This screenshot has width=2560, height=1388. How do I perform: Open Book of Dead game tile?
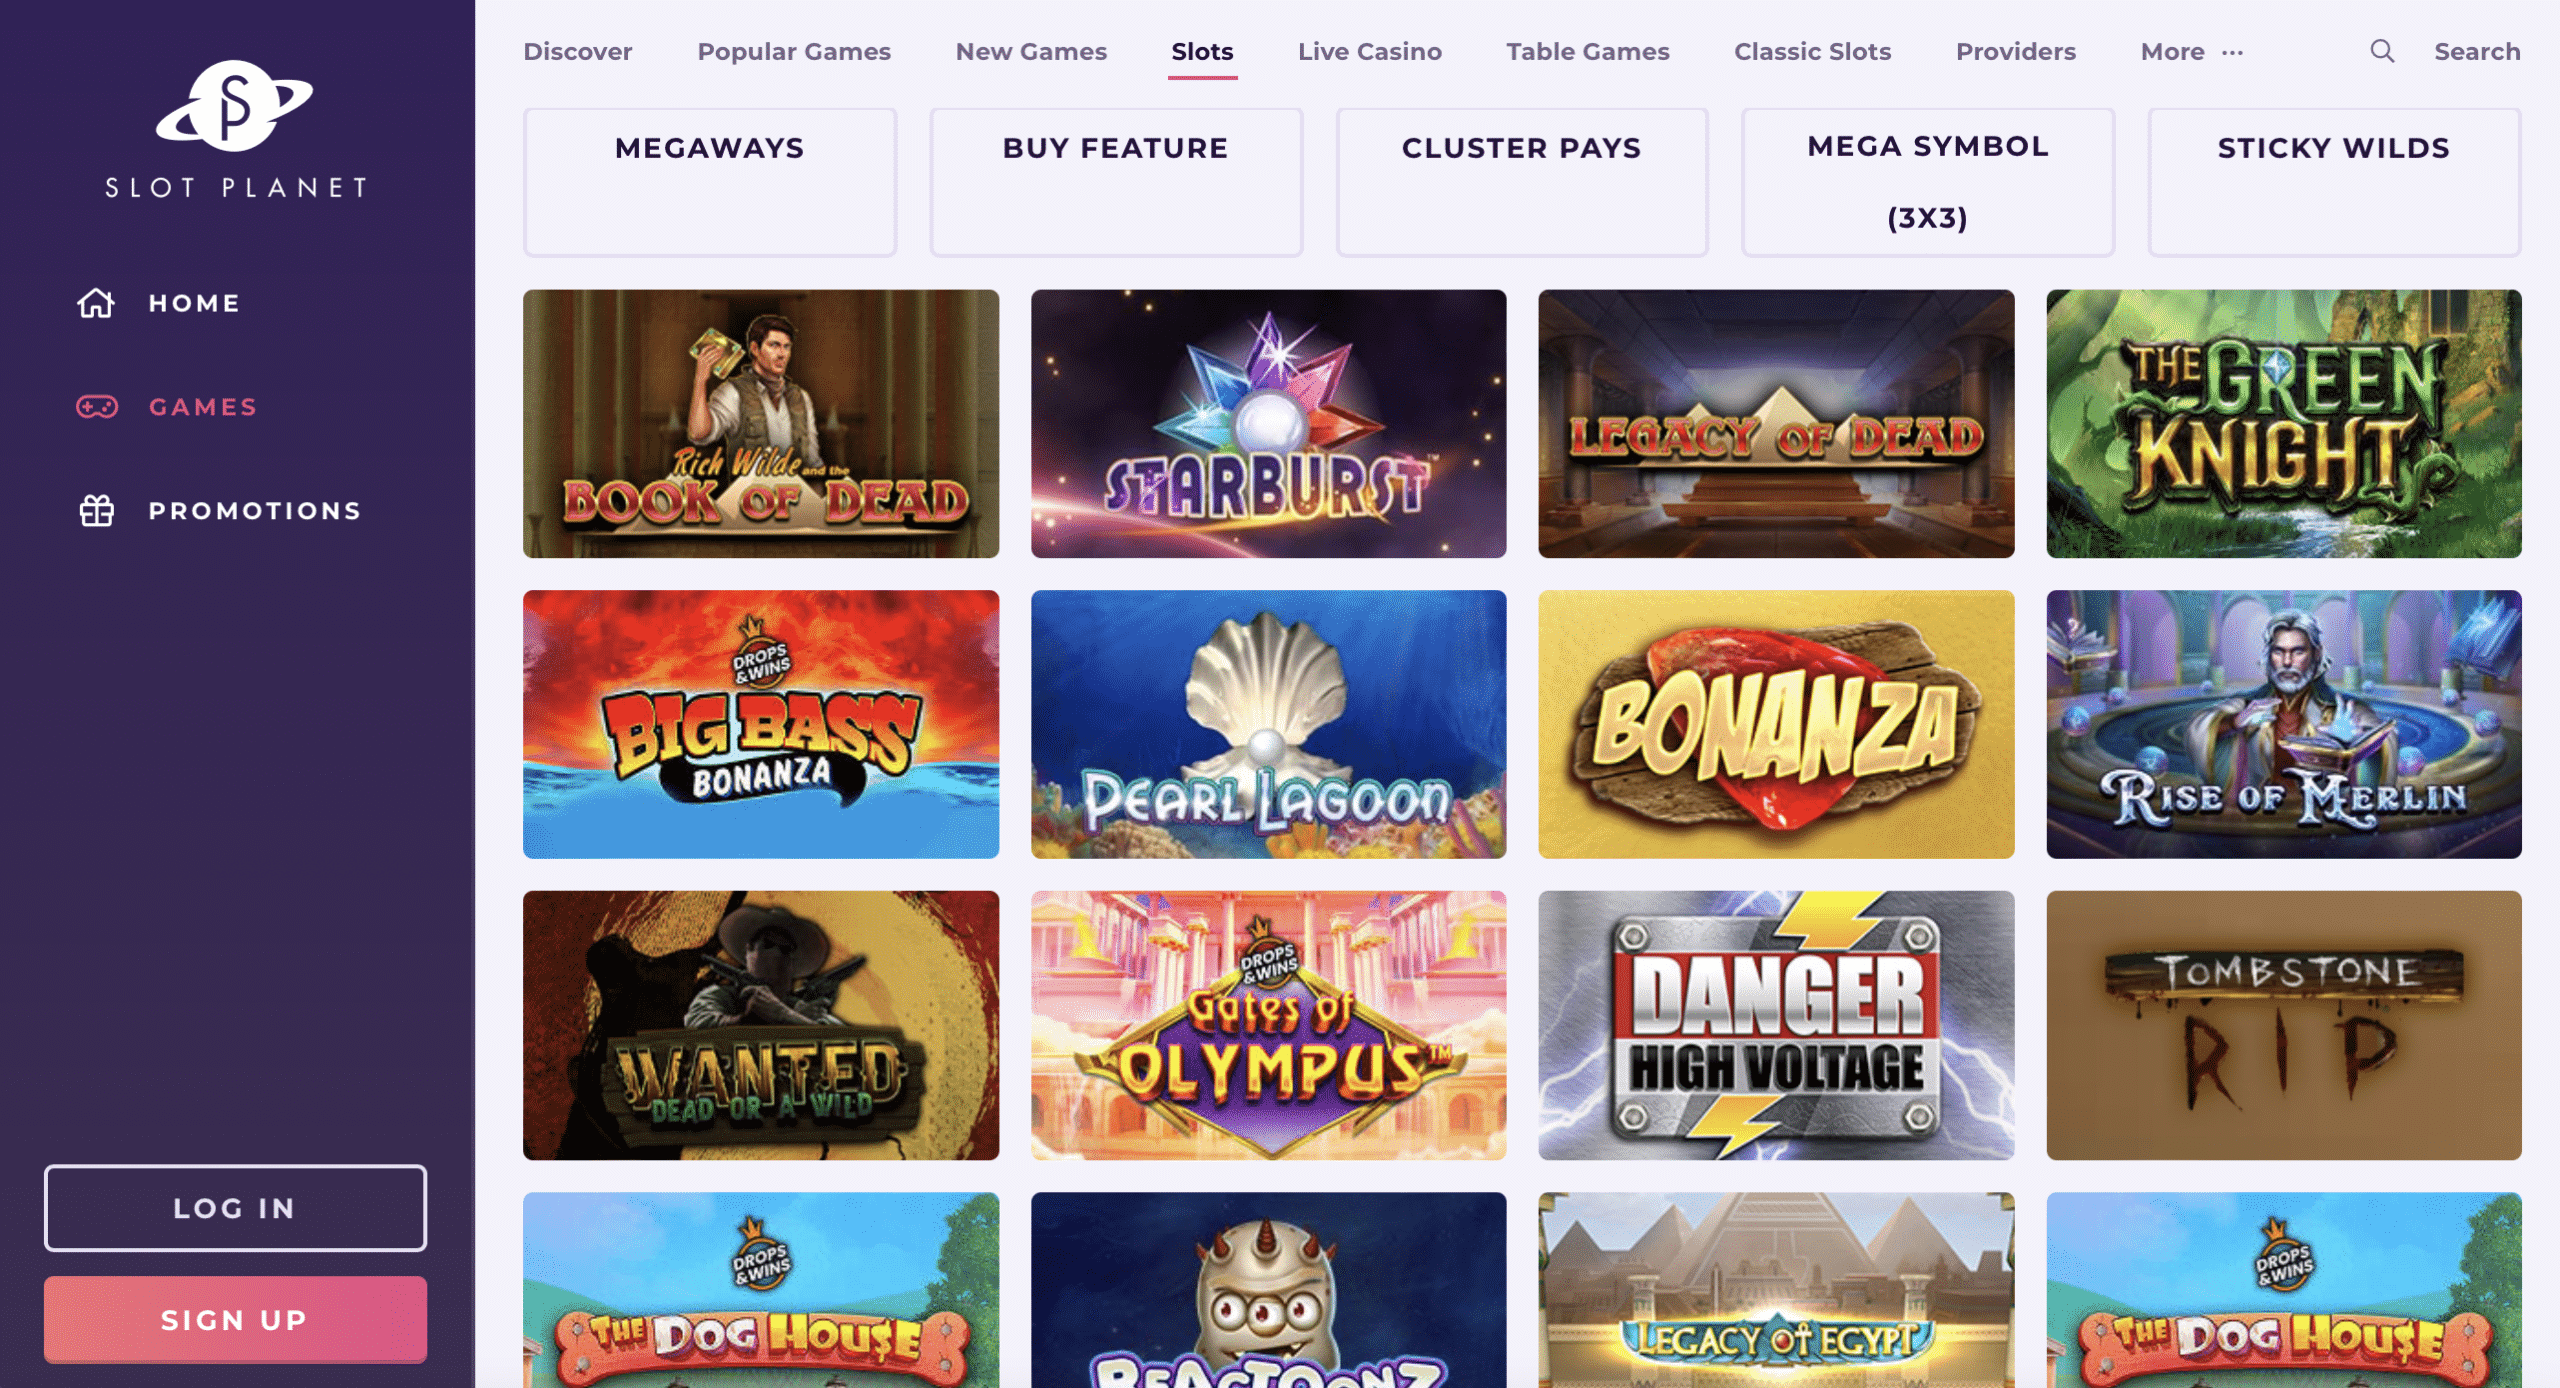coord(760,424)
